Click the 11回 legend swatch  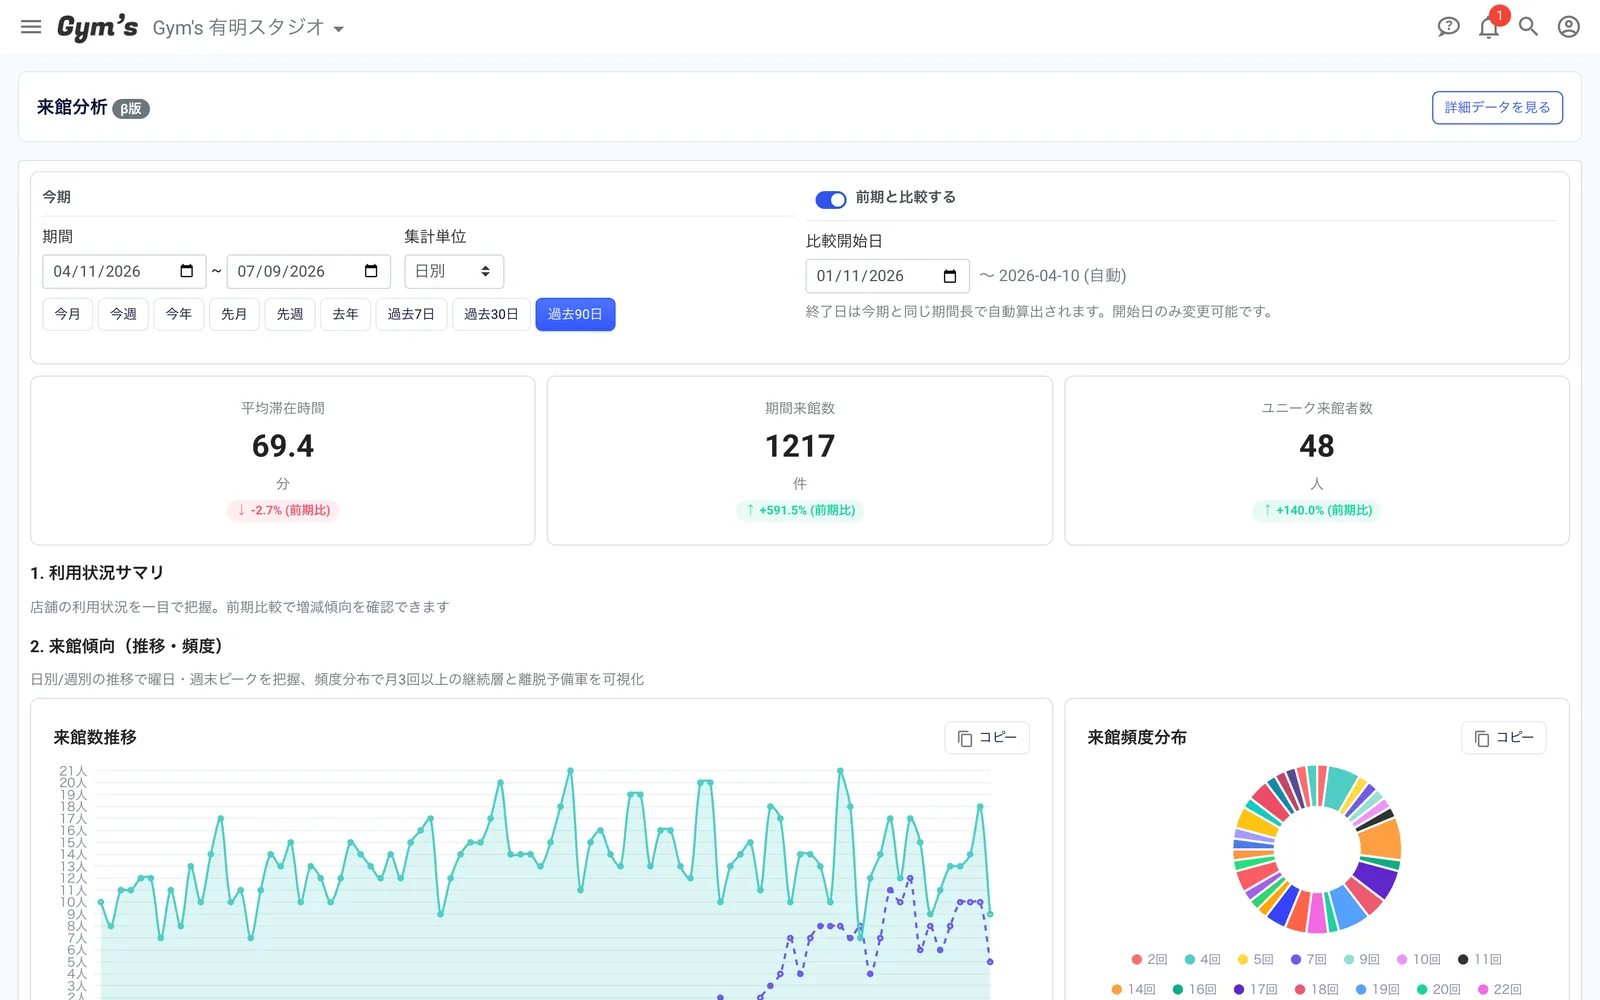coord(1463,959)
